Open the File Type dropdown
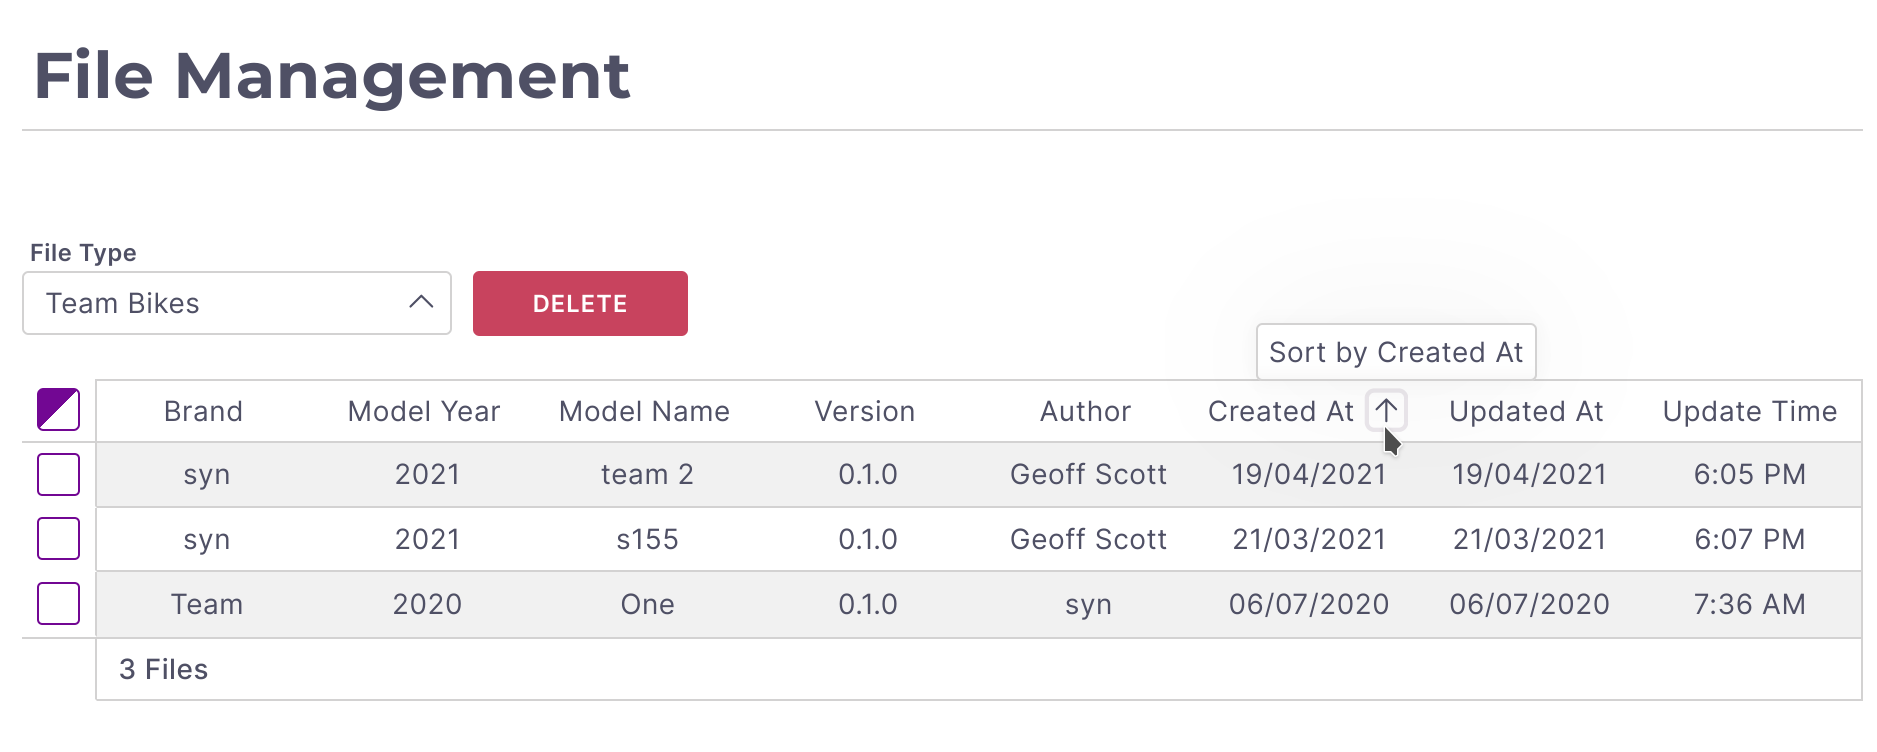1877x752 pixels. [236, 303]
